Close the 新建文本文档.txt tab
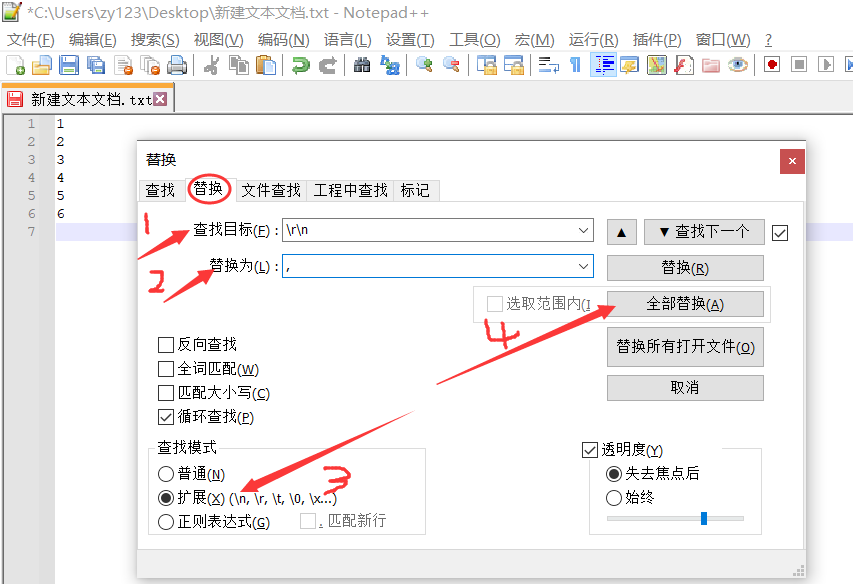 coord(160,99)
